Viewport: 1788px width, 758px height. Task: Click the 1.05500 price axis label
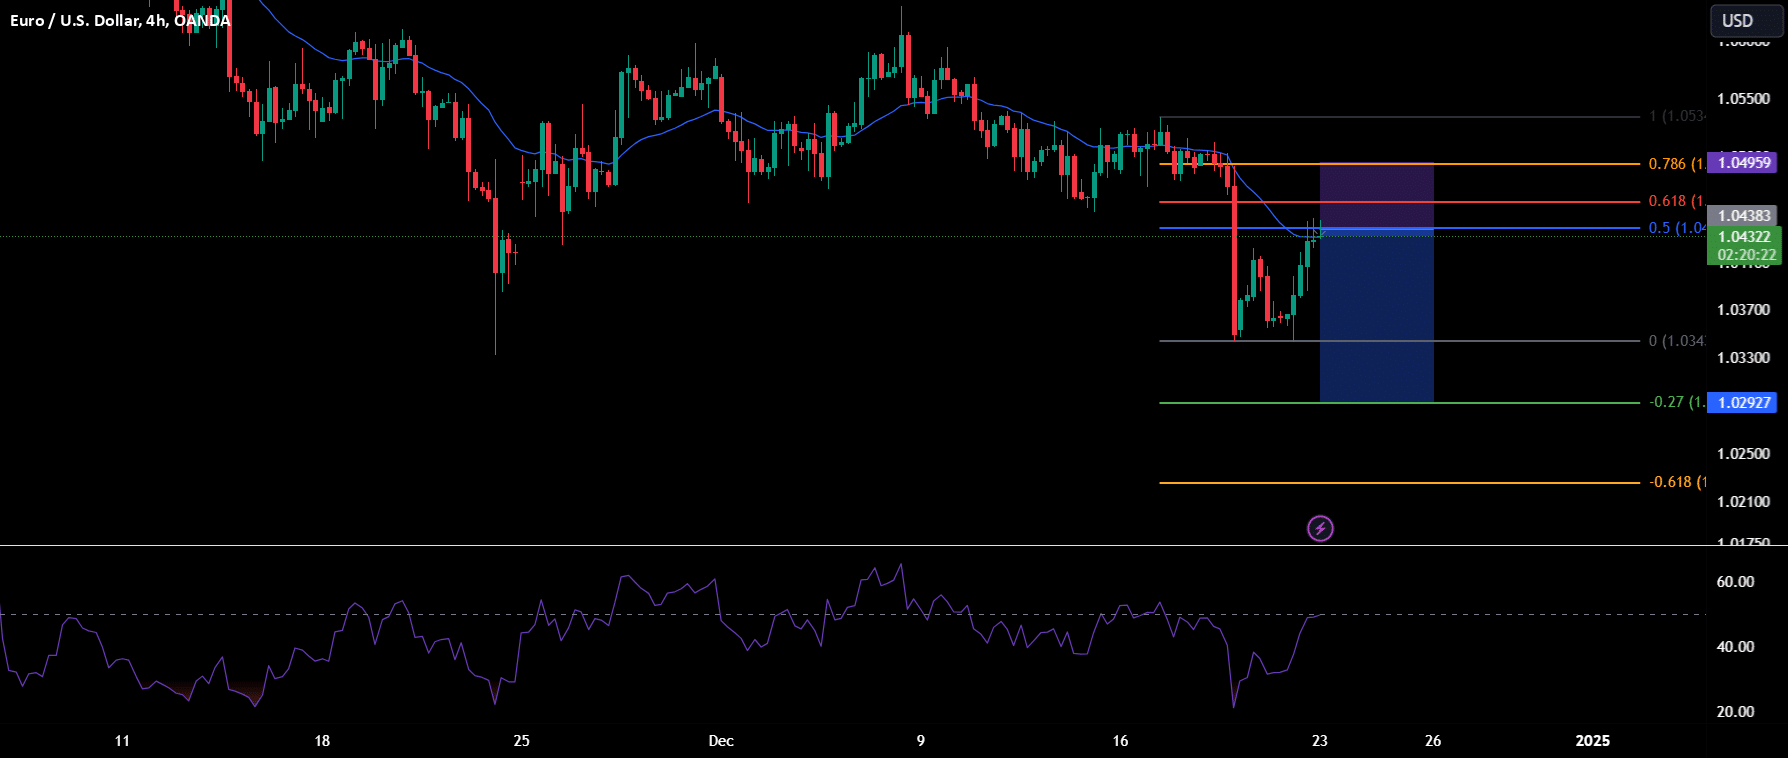1743,99
